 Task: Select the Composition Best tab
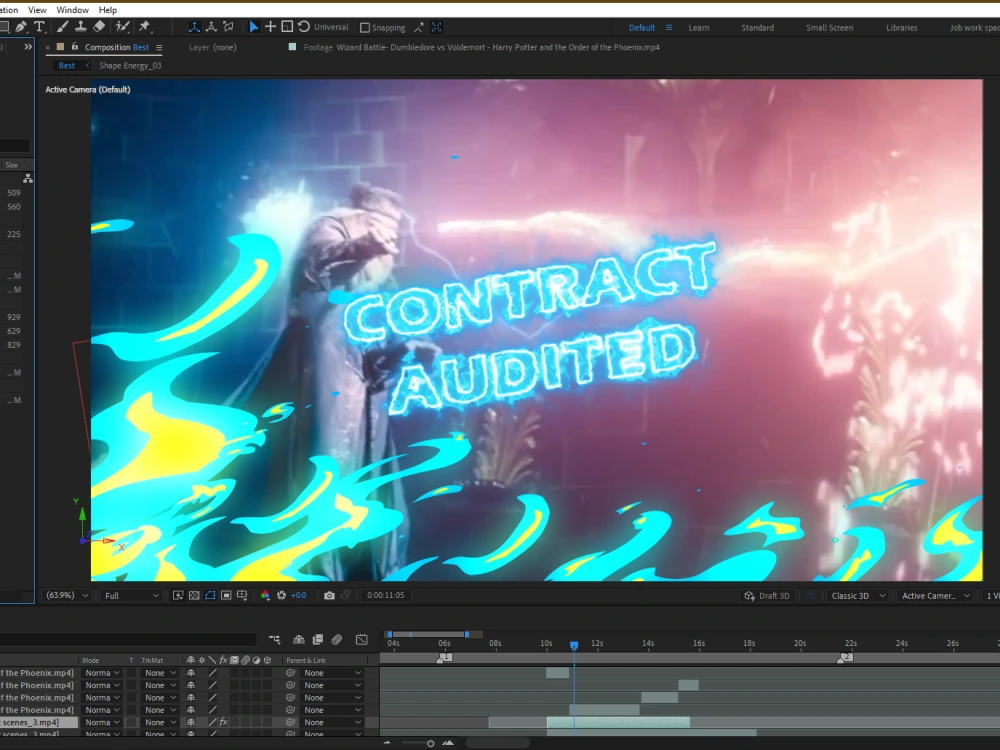pyautogui.click(x=117, y=47)
